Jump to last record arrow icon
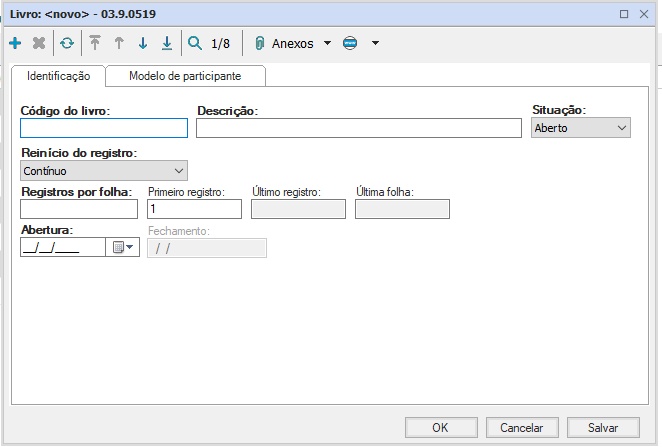The height and width of the screenshot is (447, 662). (x=167, y=44)
